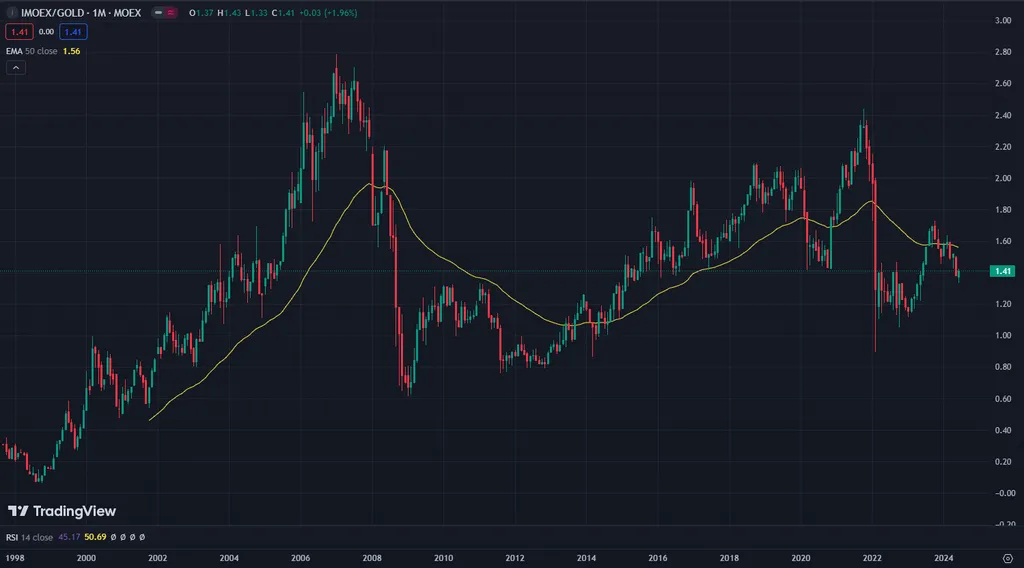
Task: Click the 0.00 spread value in legend
Action: (46, 32)
